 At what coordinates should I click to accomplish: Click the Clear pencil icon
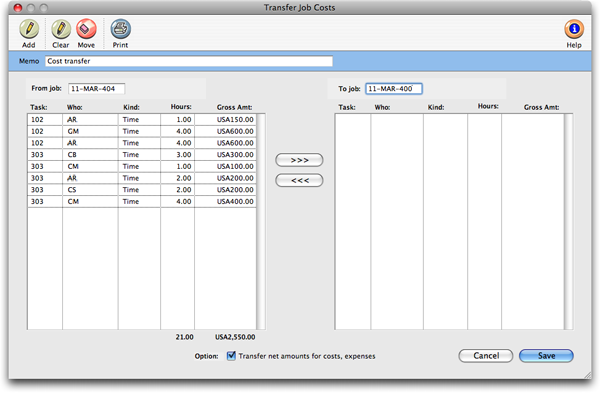pos(61,29)
